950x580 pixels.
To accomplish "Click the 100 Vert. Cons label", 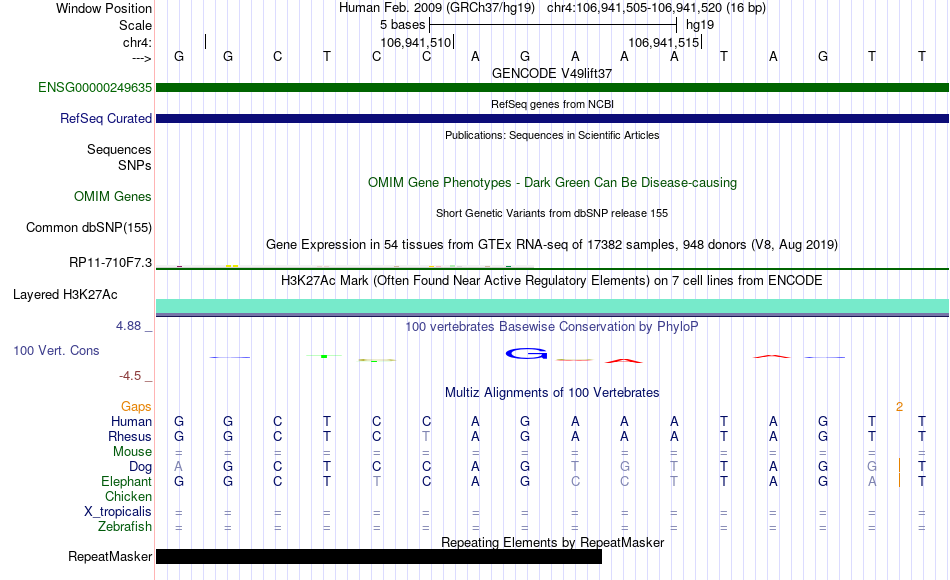I will coord(56,350).
